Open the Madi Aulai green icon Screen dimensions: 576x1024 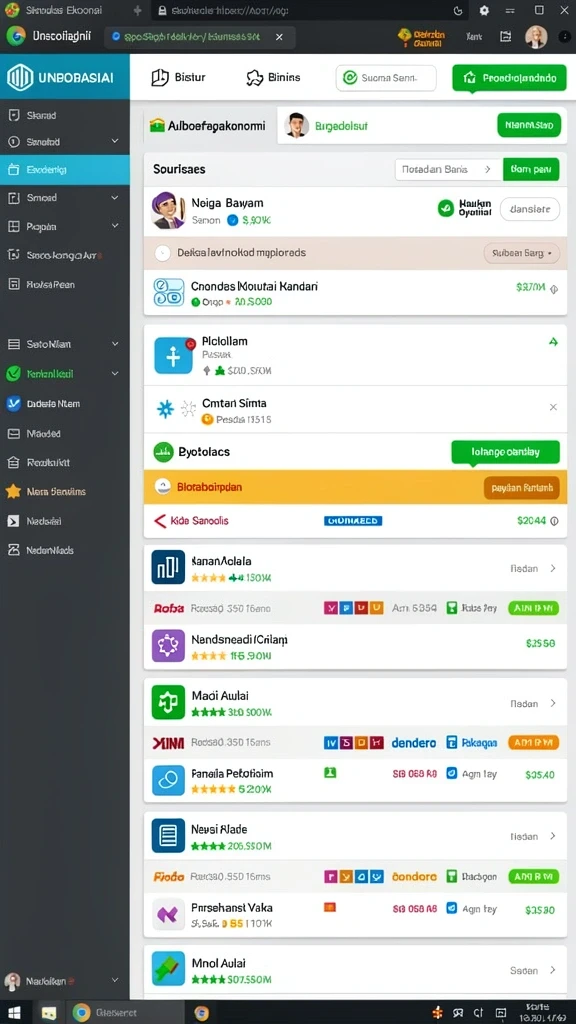pyautogui.click(x=168, y=702)
